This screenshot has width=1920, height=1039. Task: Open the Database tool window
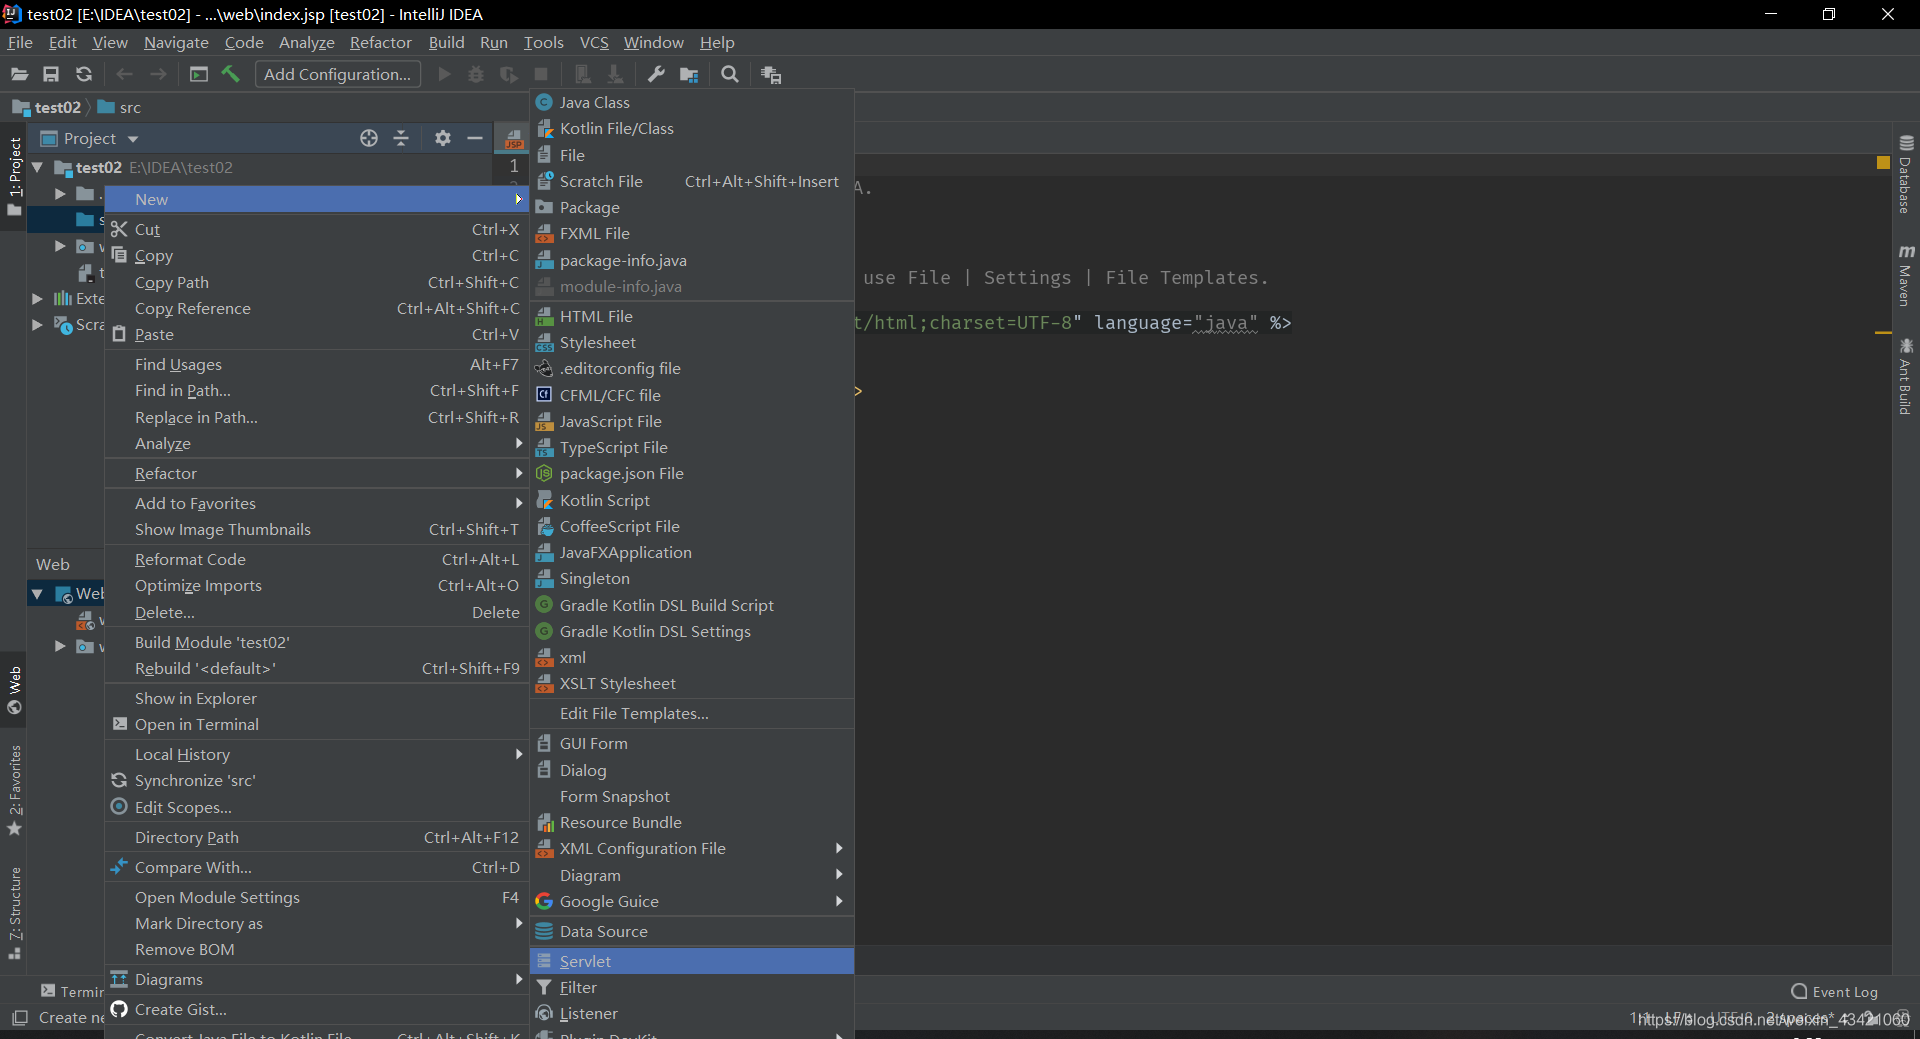(x=1906, y=174)
